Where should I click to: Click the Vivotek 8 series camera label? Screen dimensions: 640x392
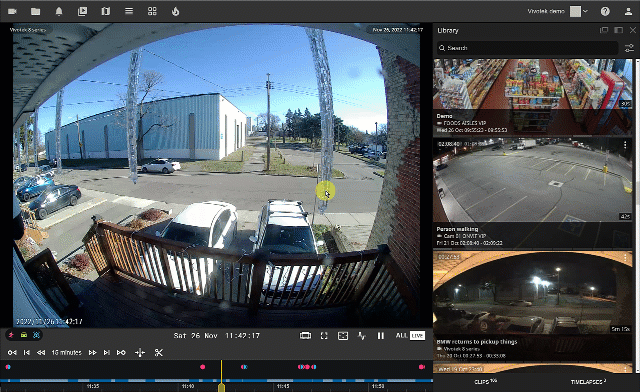pos(28,30)
